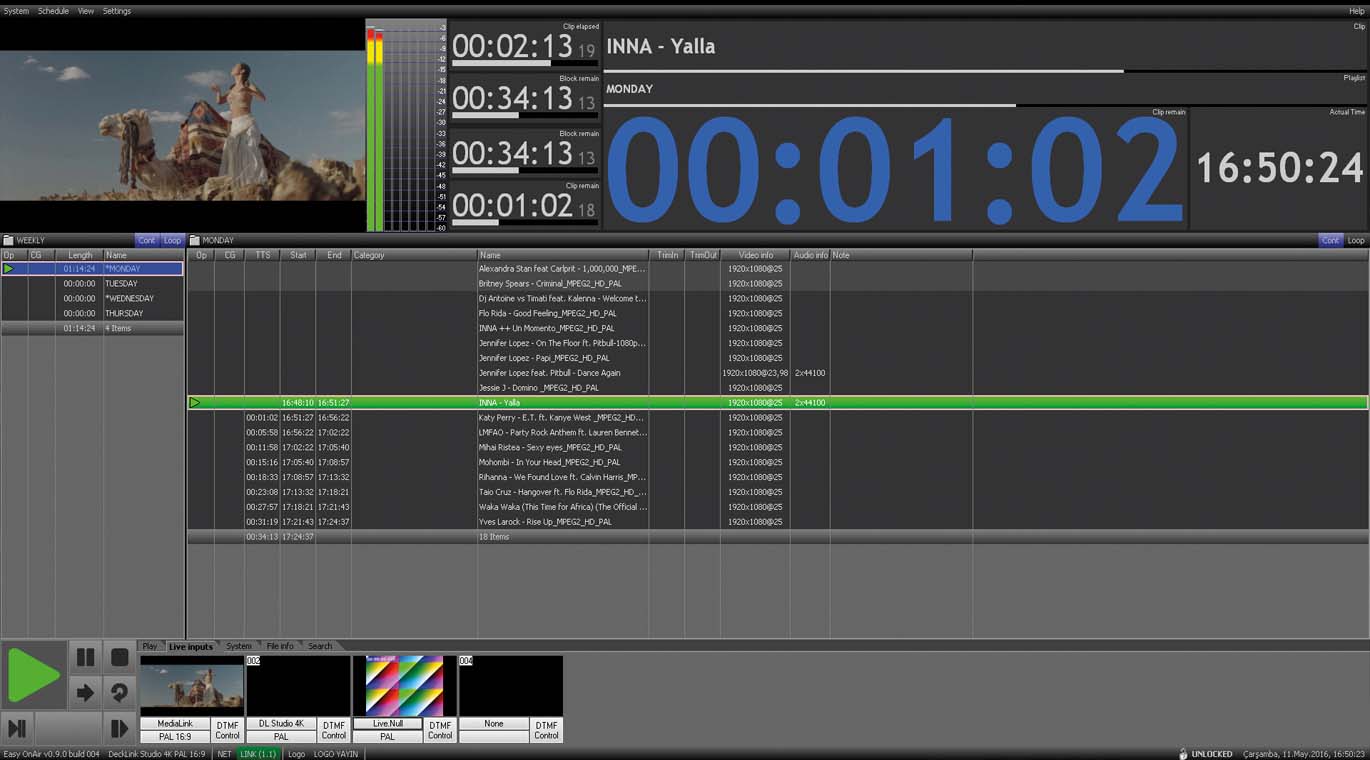The image size is (1370, 760).
Task: Click the progress bar under Clip elapsed timer
Action: [525, 64]
